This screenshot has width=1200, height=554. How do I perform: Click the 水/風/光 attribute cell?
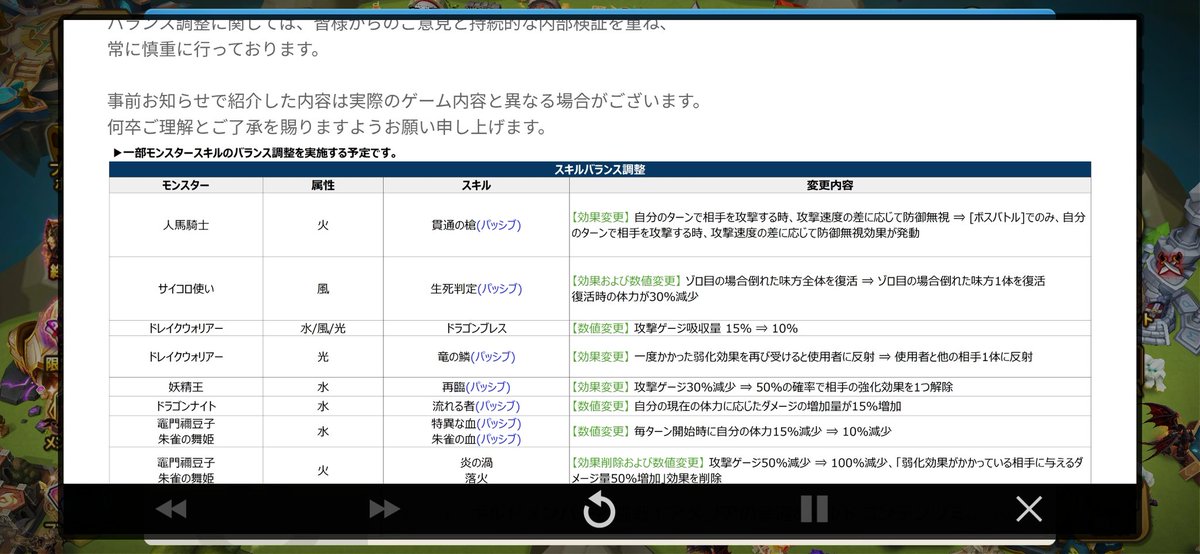pyautogui.click(x=322, y=328)
